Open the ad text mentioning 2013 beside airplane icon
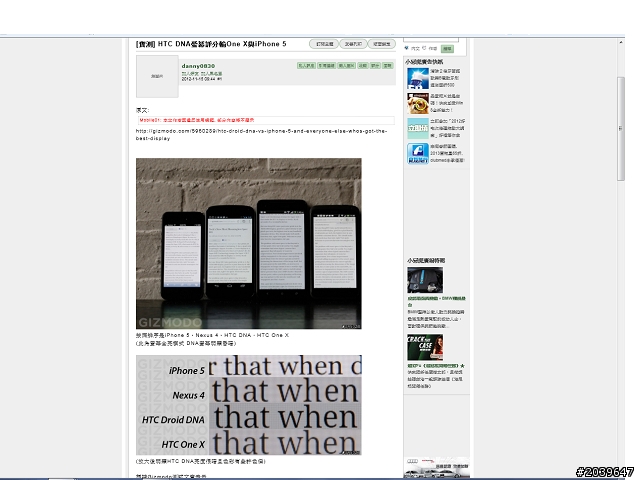The width and height of the screenshot is (640, 480). point(447,153)
